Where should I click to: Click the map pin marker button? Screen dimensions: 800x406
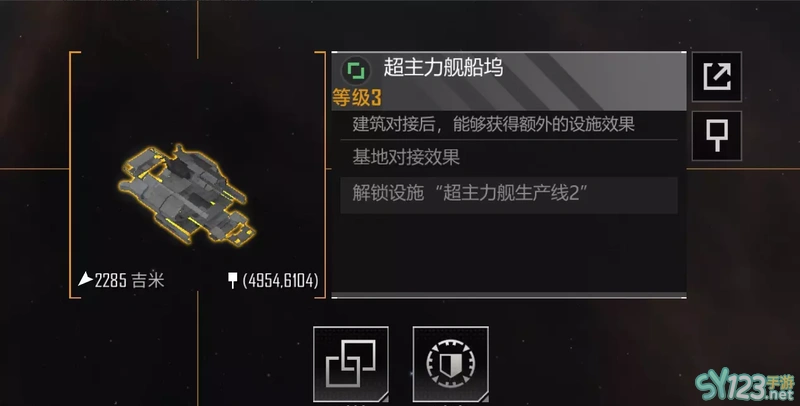click(x=716, y=136)
